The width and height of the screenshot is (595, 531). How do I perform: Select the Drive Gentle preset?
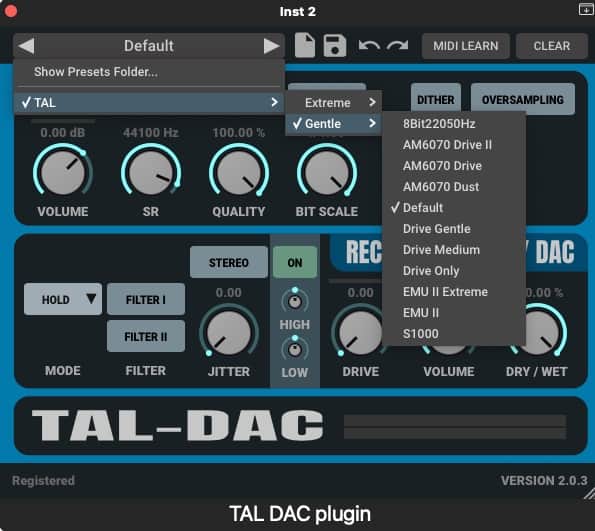(454, 229)
